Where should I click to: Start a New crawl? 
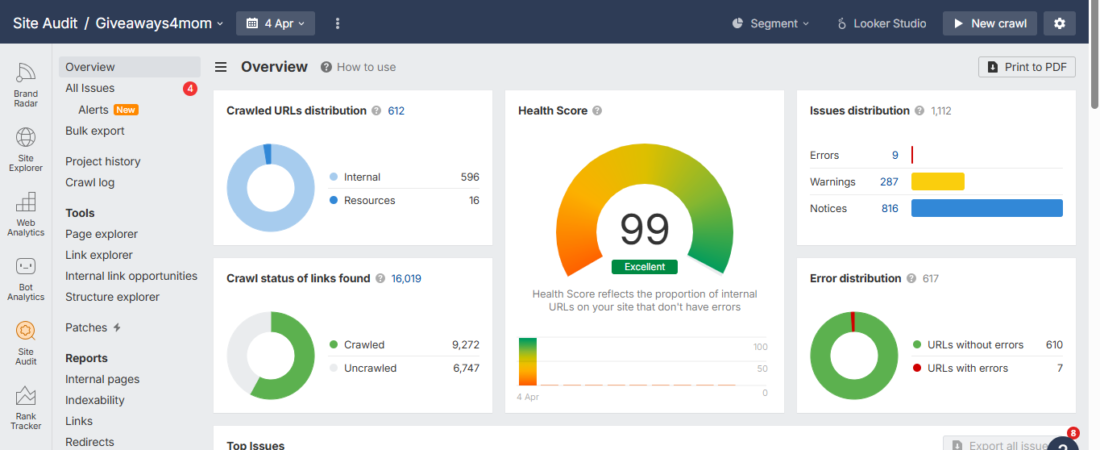990,23
